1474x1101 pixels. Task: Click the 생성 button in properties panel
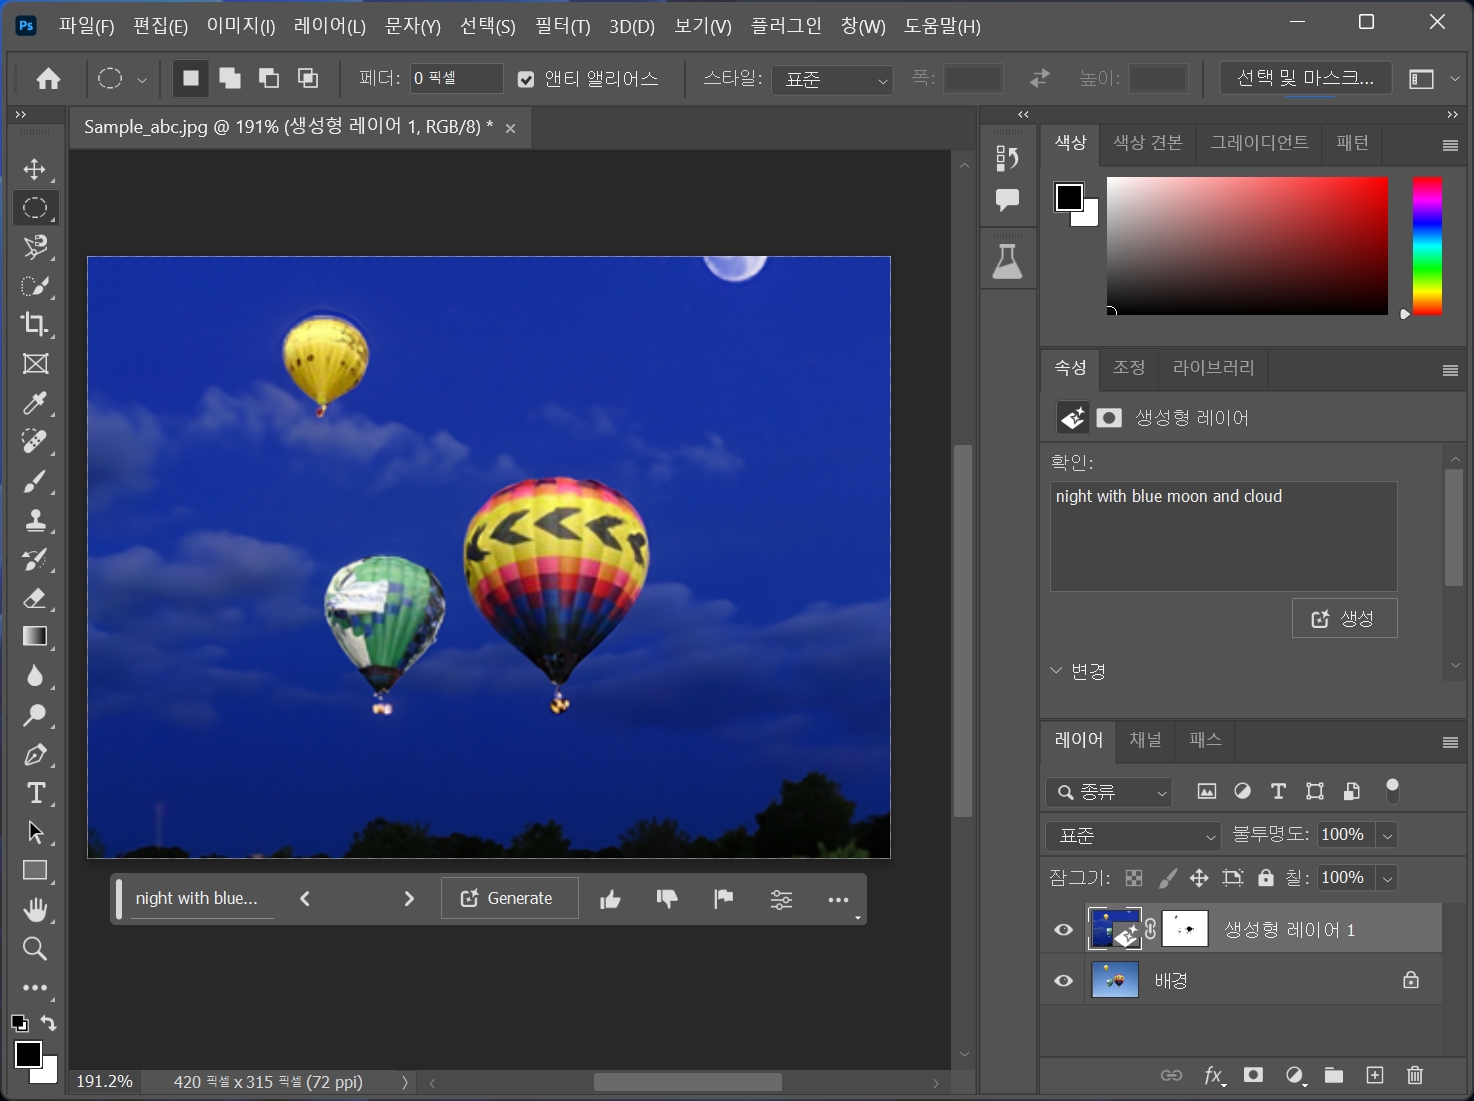pos(1344,619)
